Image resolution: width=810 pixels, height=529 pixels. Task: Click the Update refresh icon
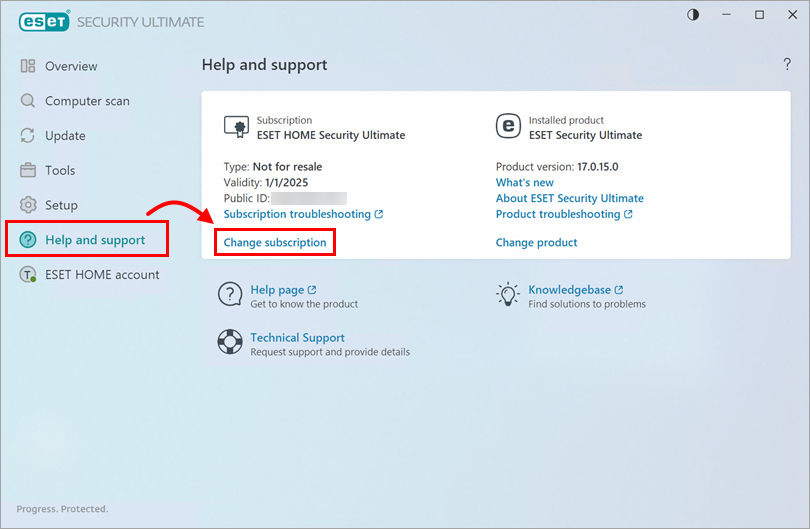click(28, 136)
